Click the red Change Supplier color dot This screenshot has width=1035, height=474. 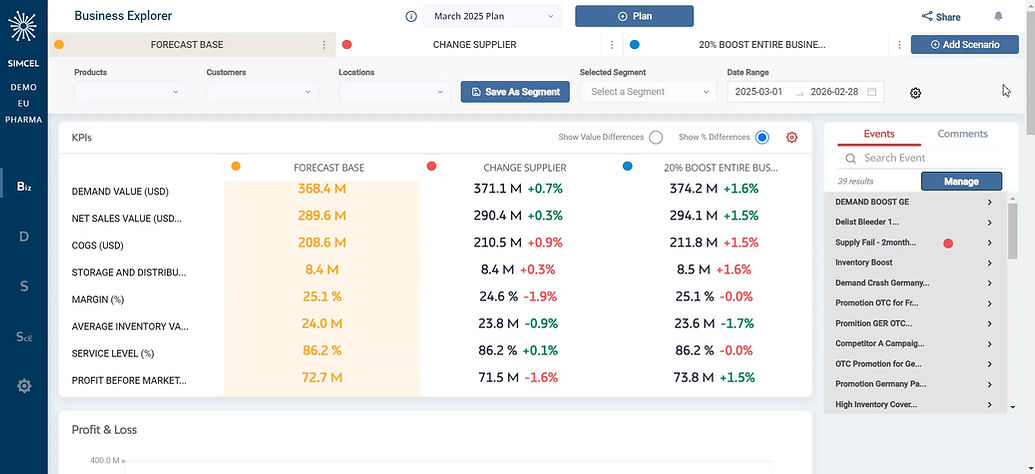coord(347,45)
